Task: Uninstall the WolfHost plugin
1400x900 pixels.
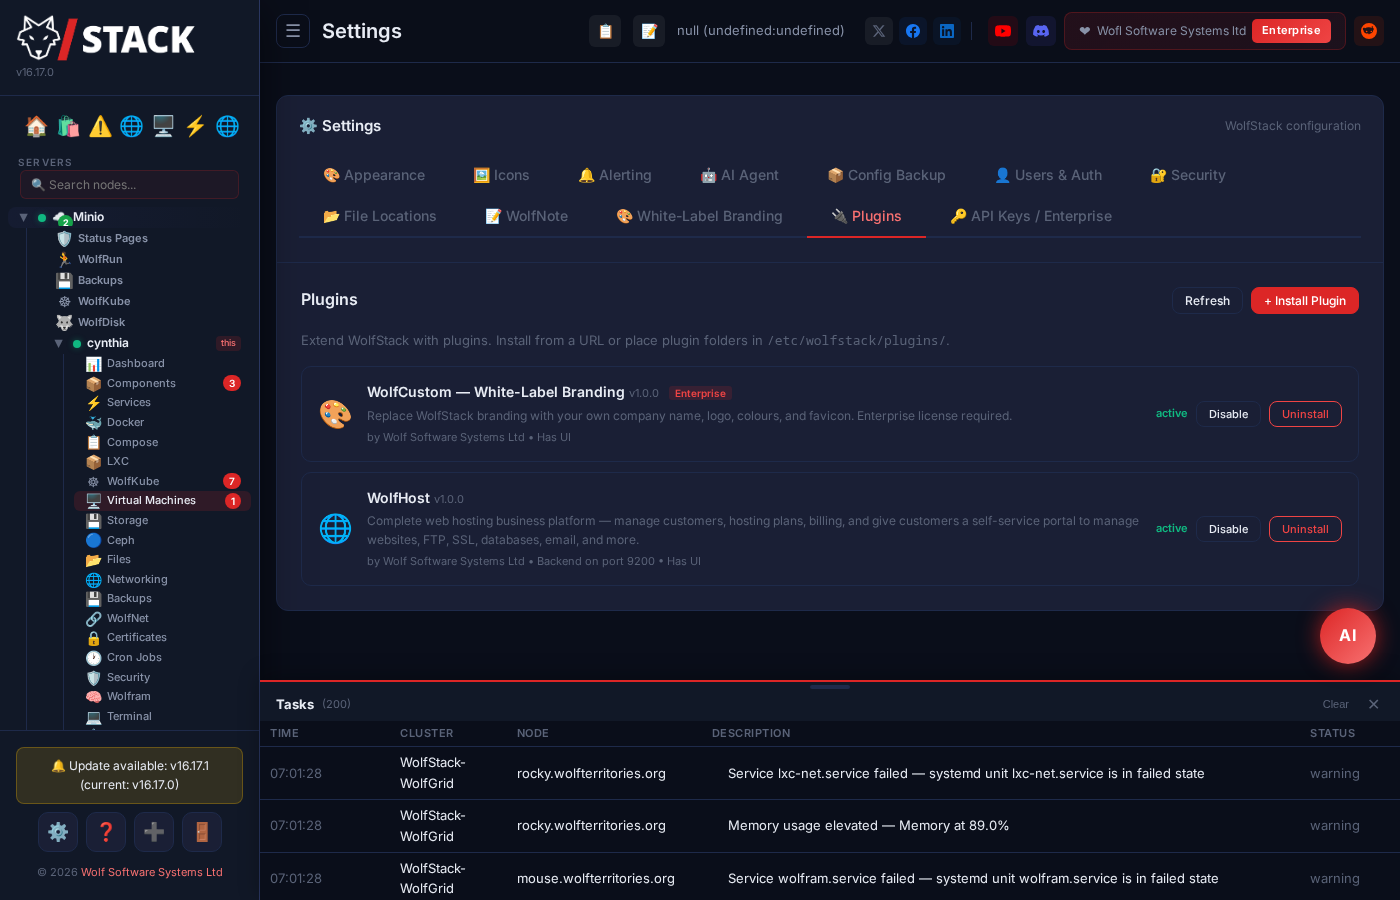Action: point(1305,529)
